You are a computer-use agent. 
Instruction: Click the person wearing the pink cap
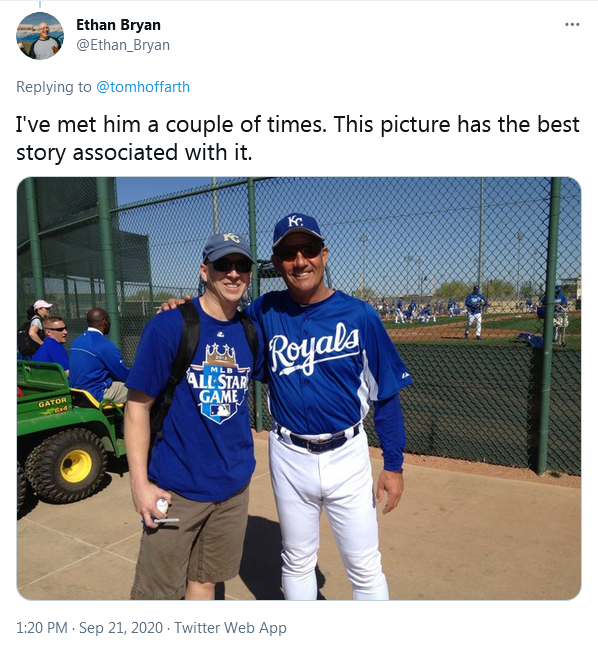[38, 320]
